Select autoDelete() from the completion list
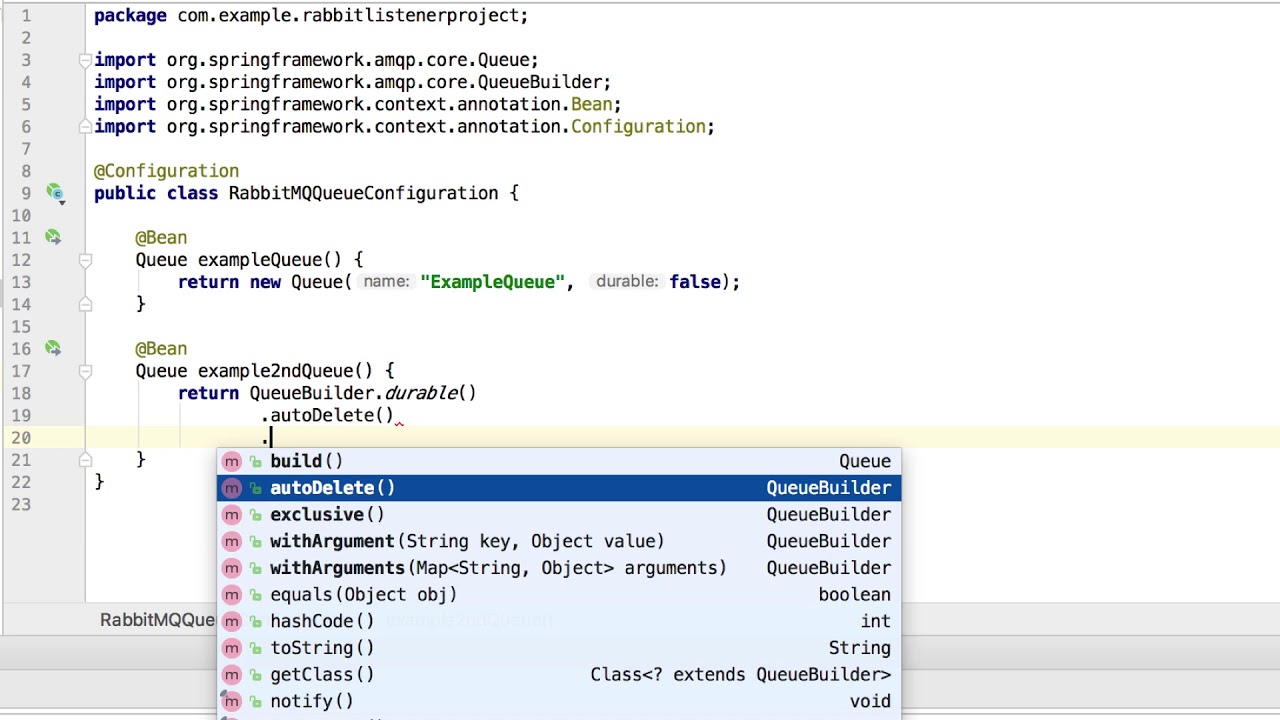1280x720 pixels. coord(332,488)
